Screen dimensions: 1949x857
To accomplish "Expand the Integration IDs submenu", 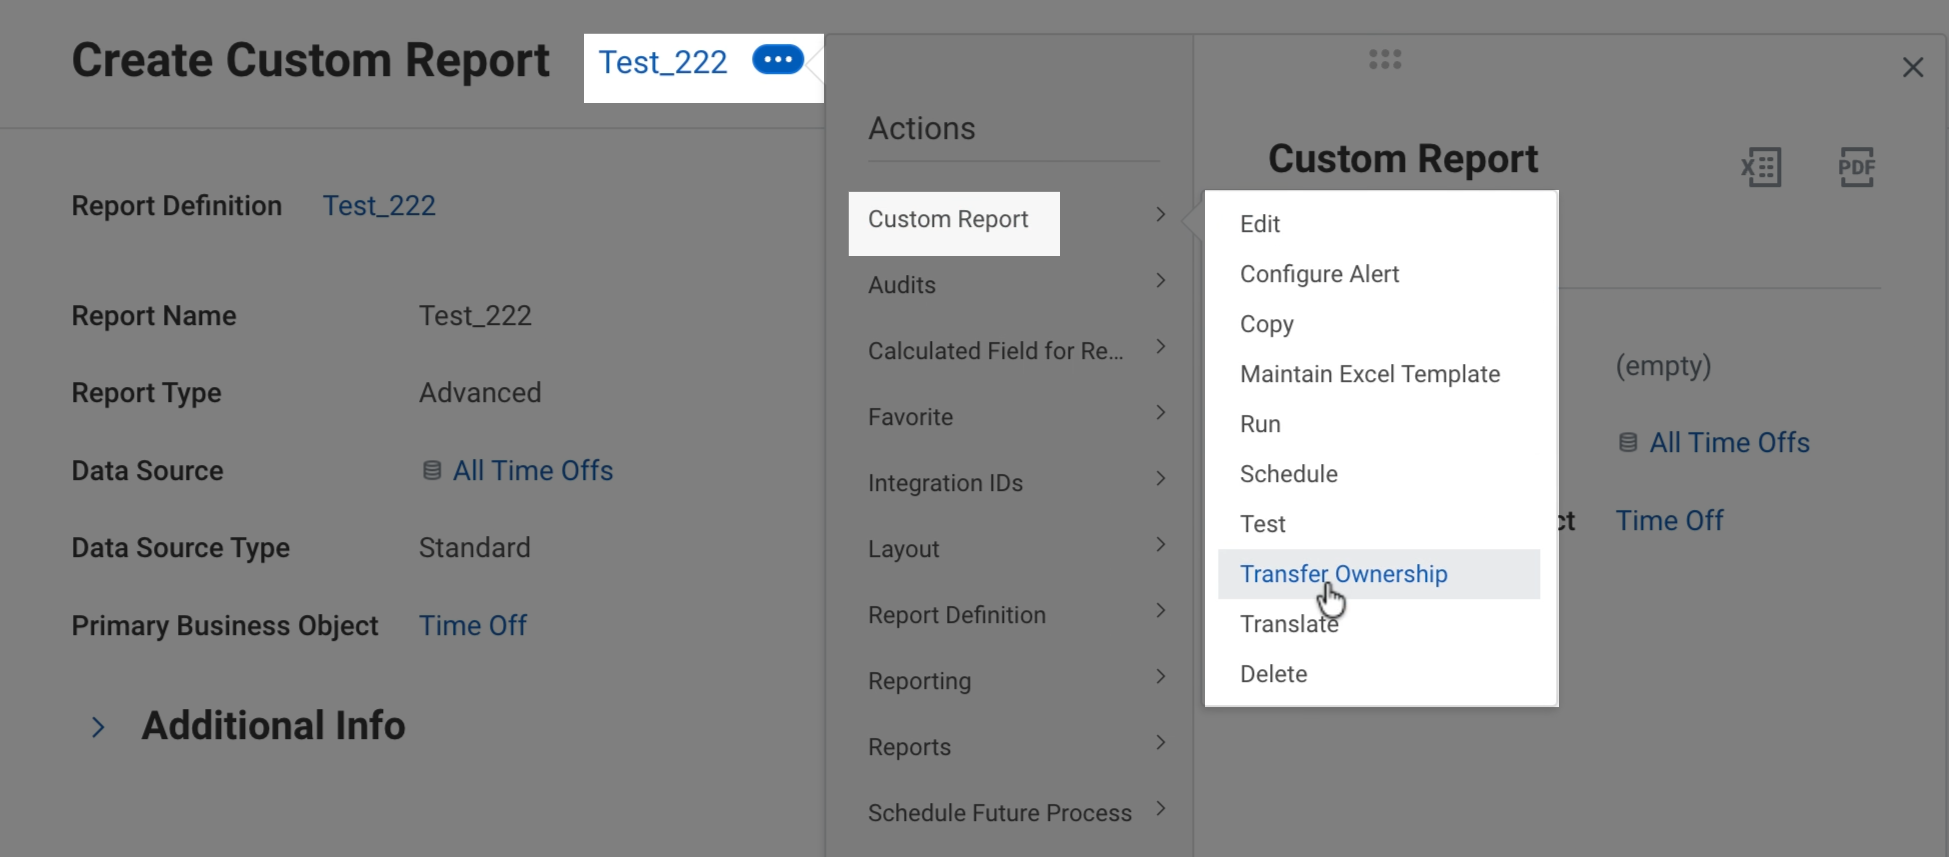I will coord(1015,483).
